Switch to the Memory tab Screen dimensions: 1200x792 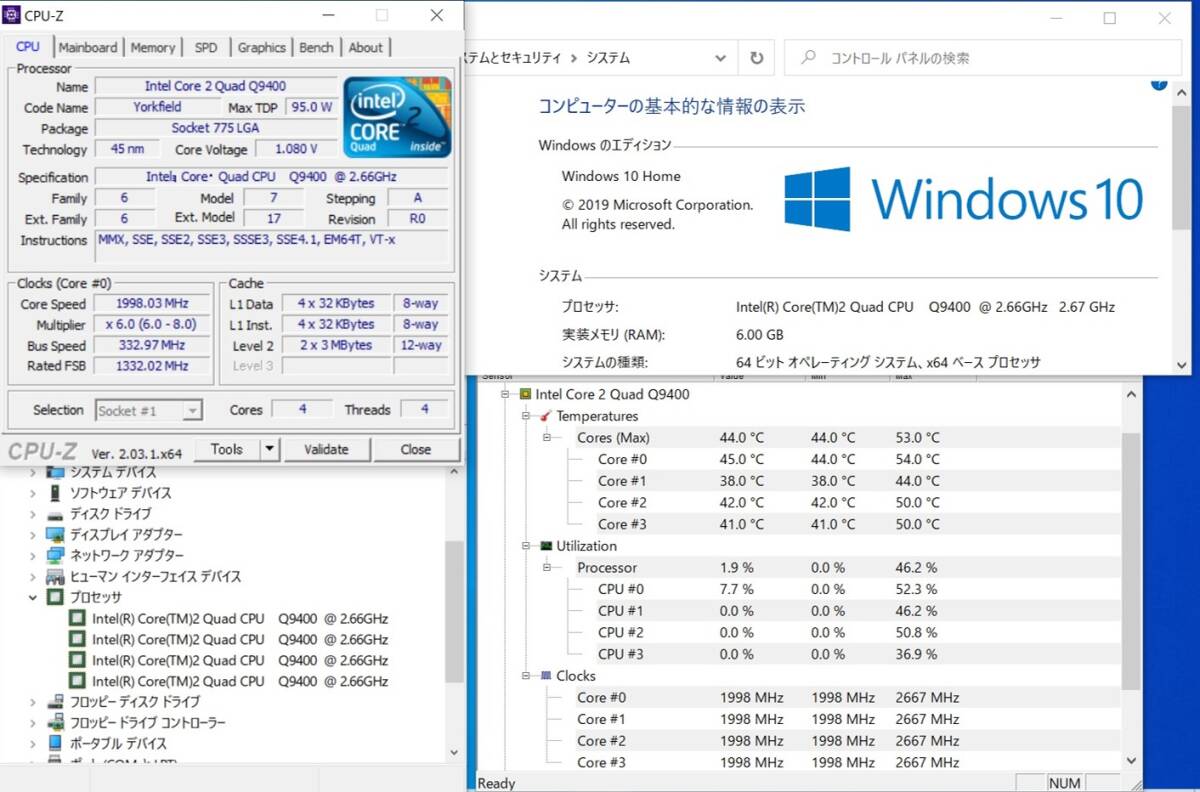click(x=152, y=47)
